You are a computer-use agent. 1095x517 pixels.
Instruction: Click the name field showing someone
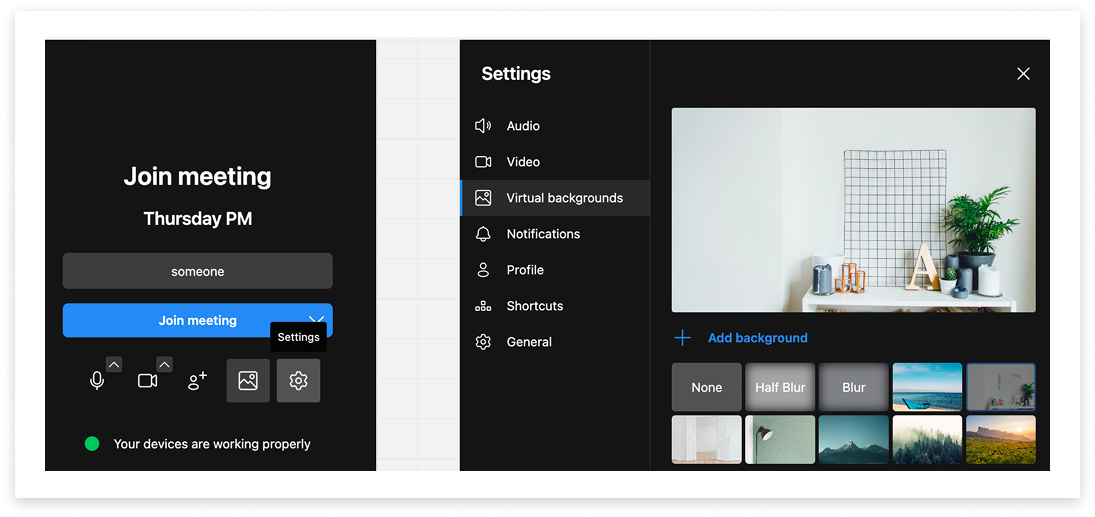[198, 271]
